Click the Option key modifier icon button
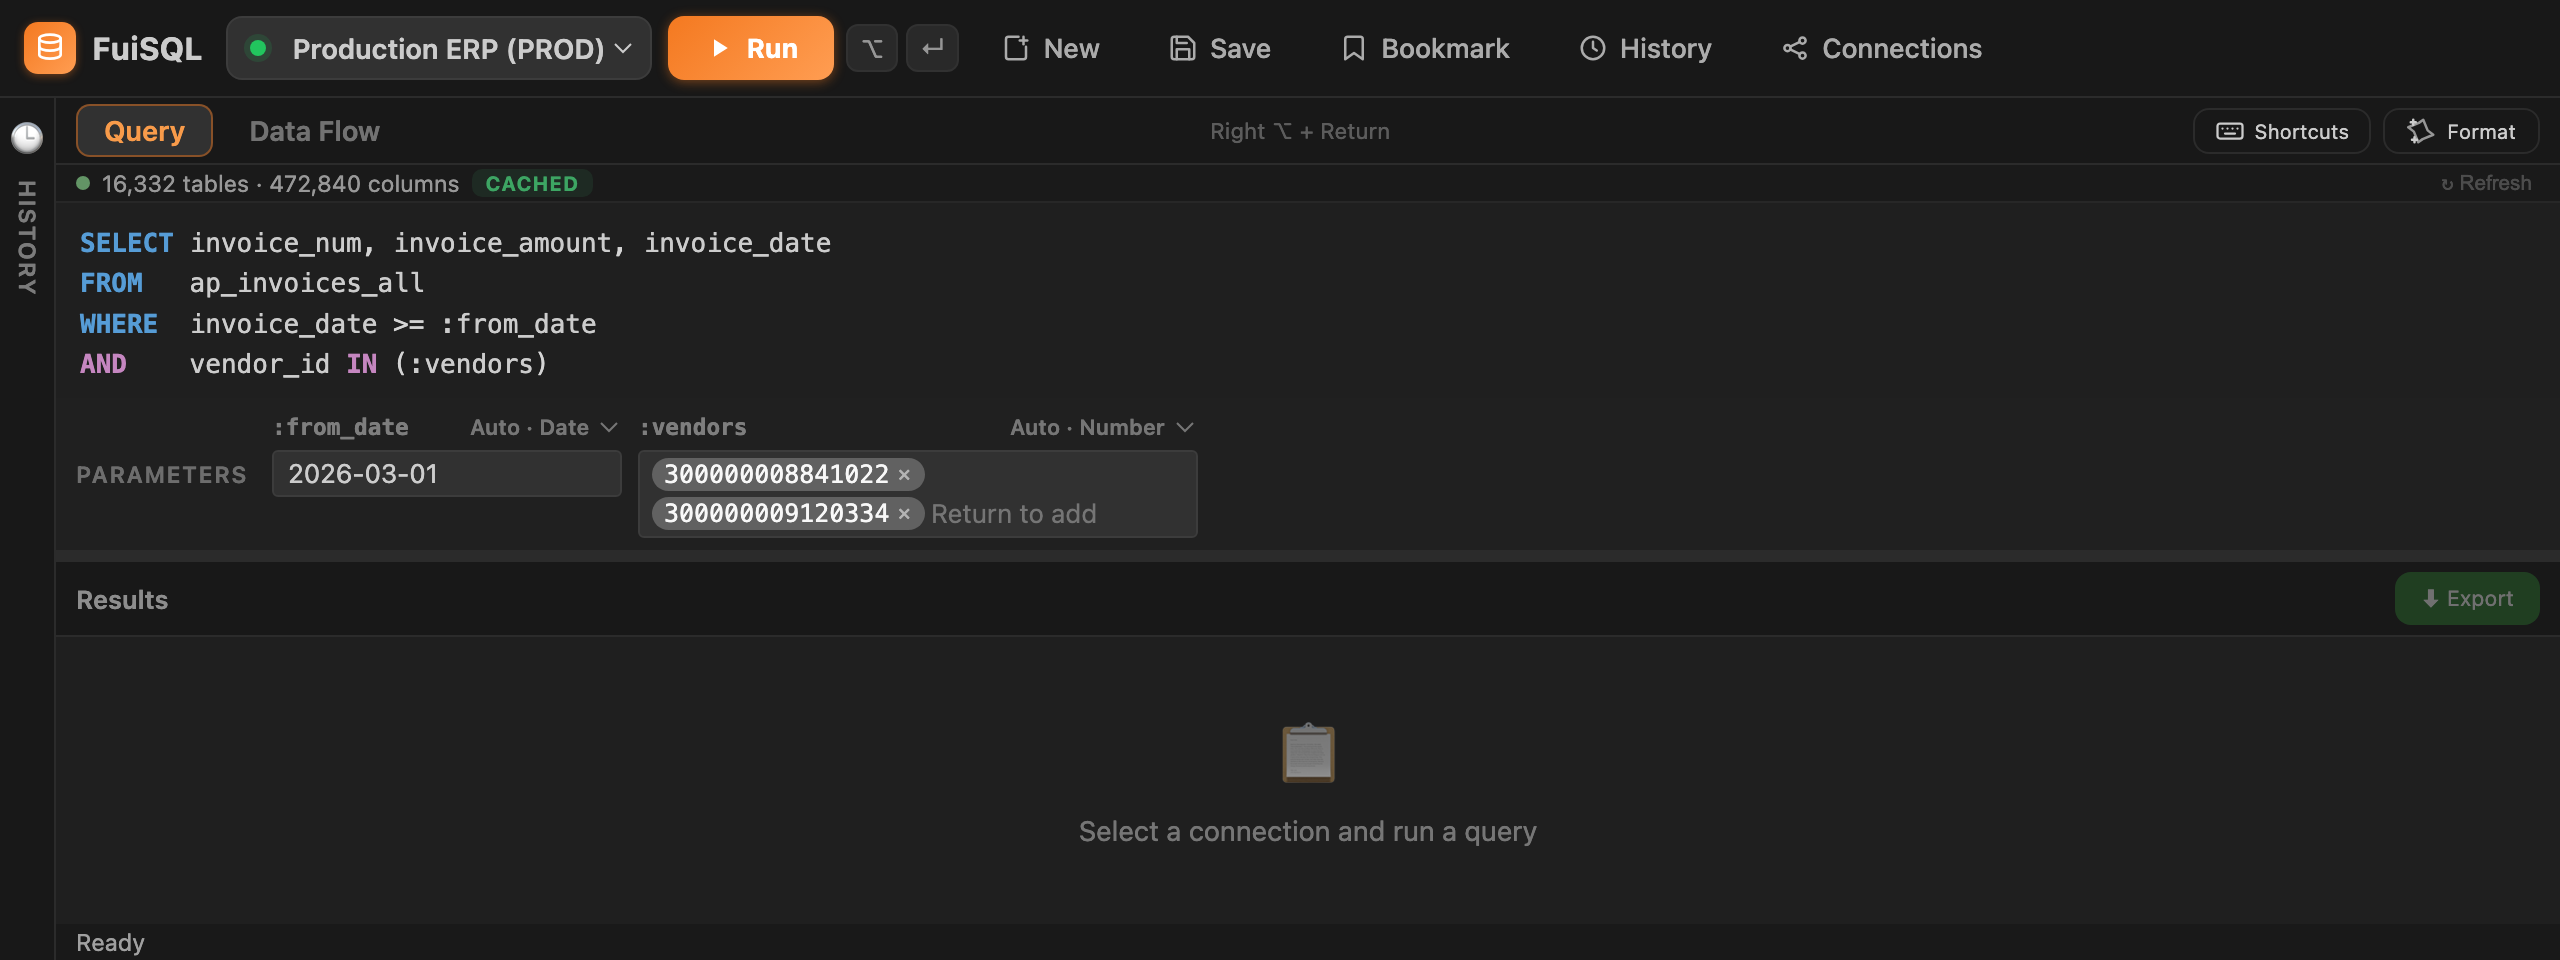The image size is (2560, 960). click(x=872, y=48)
